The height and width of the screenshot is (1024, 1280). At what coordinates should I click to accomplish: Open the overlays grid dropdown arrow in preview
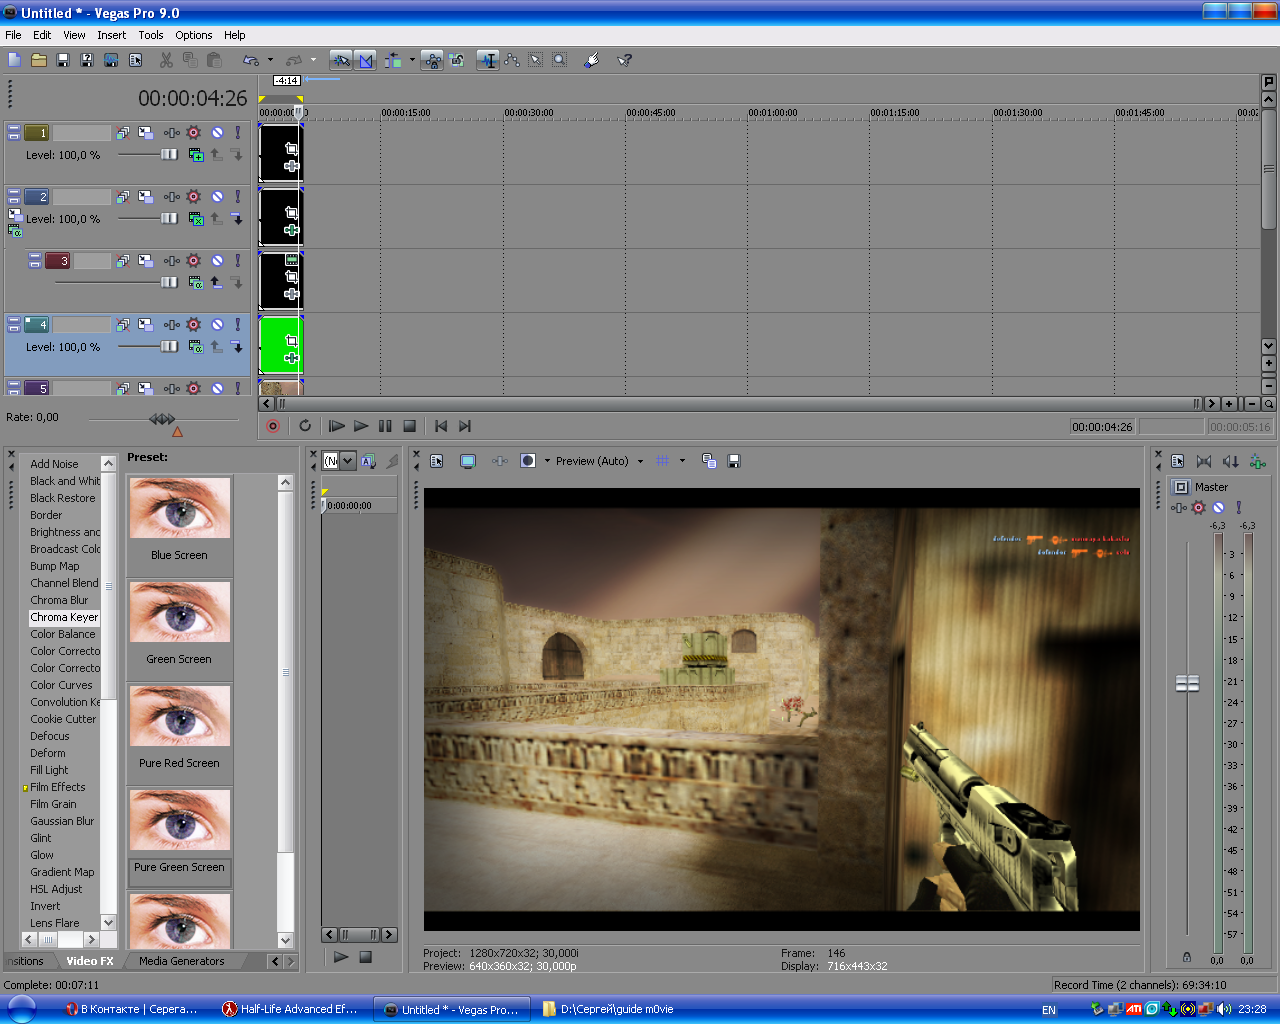[x=682, y=461]
